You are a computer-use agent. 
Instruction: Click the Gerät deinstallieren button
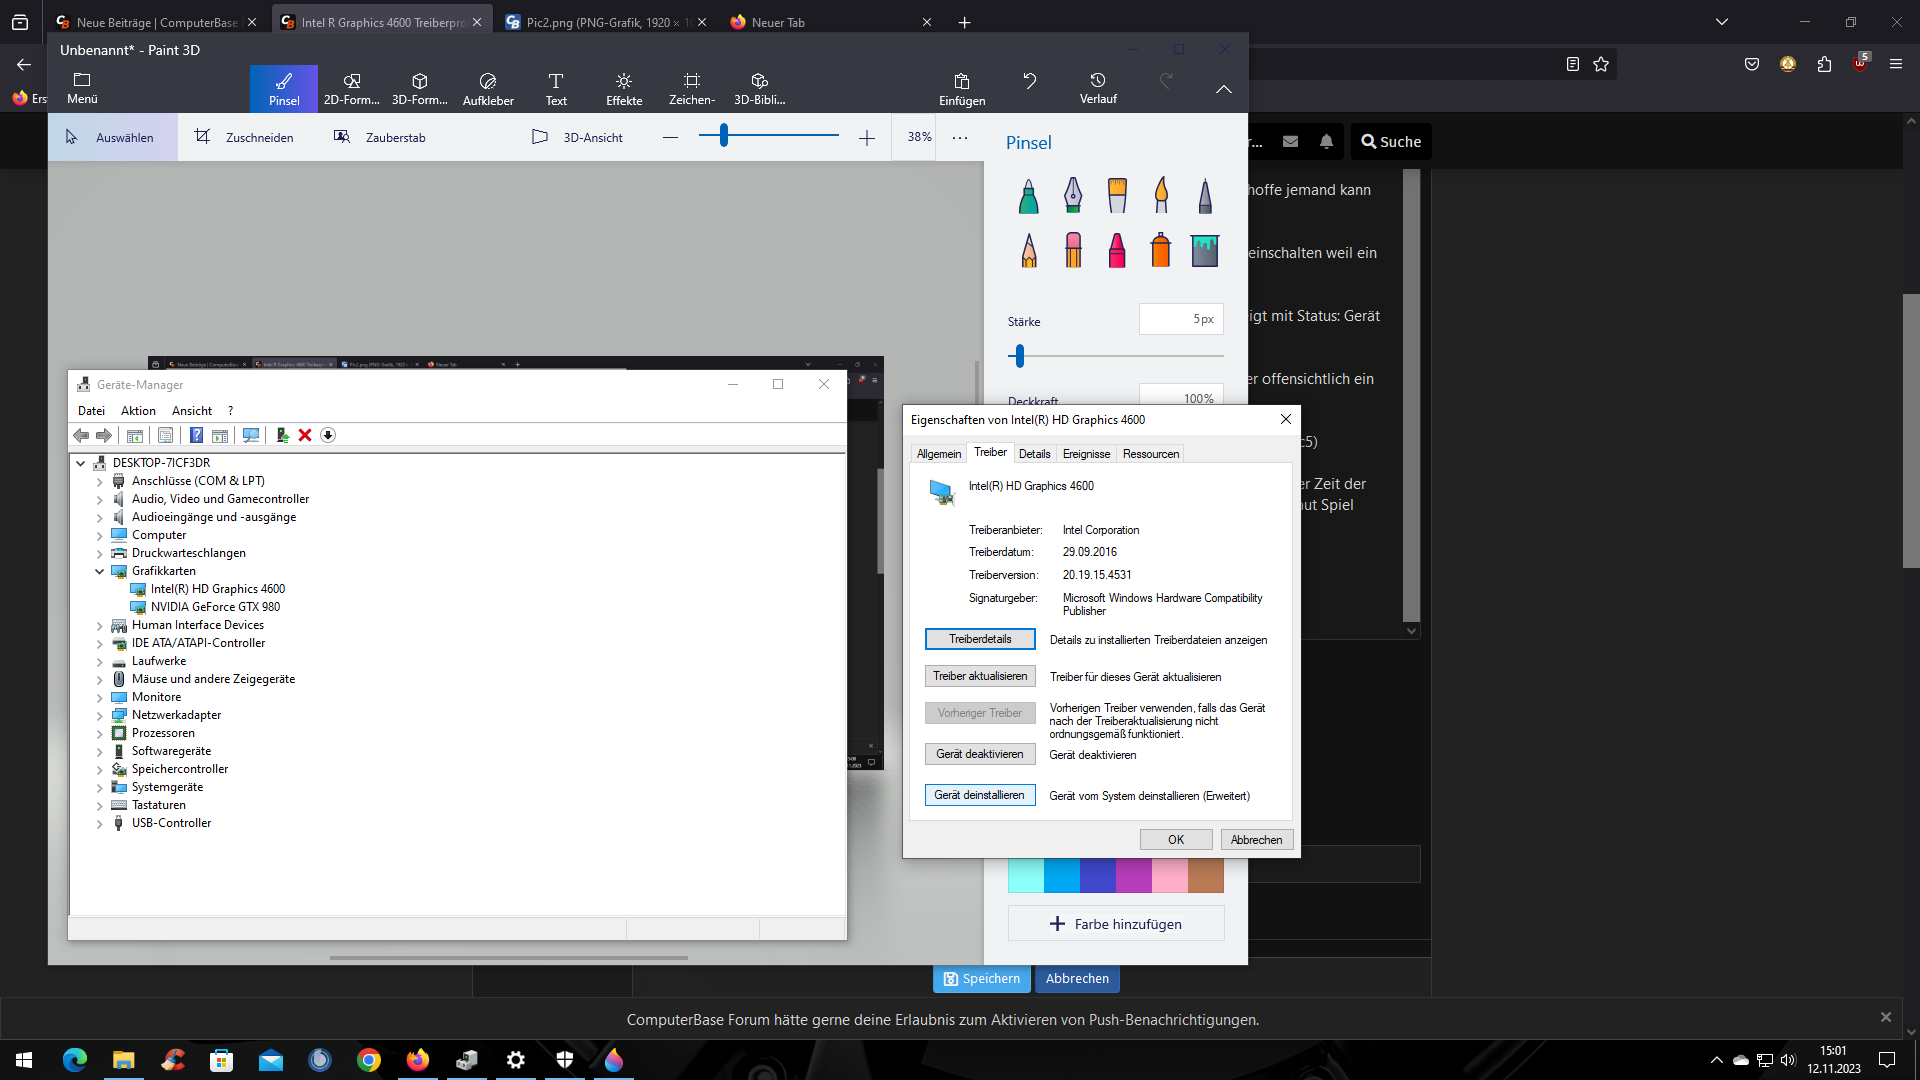979,795
